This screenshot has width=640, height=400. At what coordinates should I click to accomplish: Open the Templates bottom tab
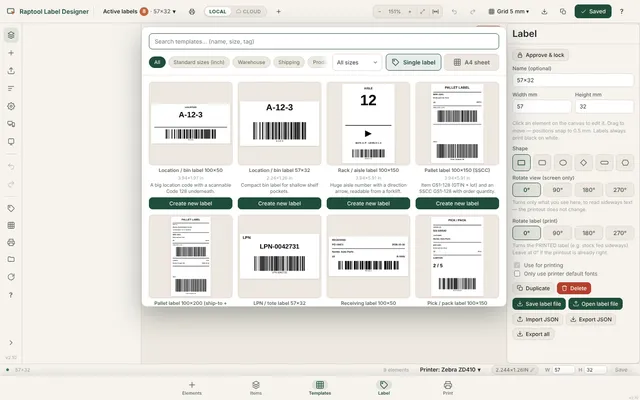click(x=320, y=388)
